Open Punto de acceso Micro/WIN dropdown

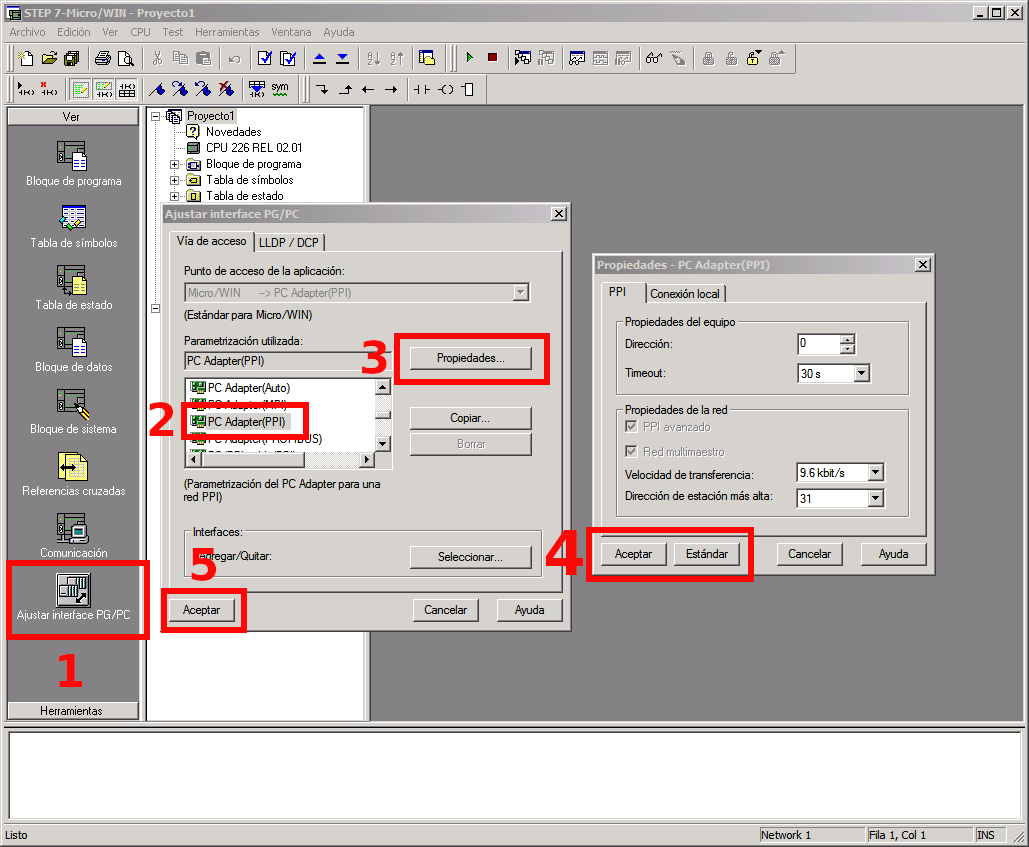point(520,293)
